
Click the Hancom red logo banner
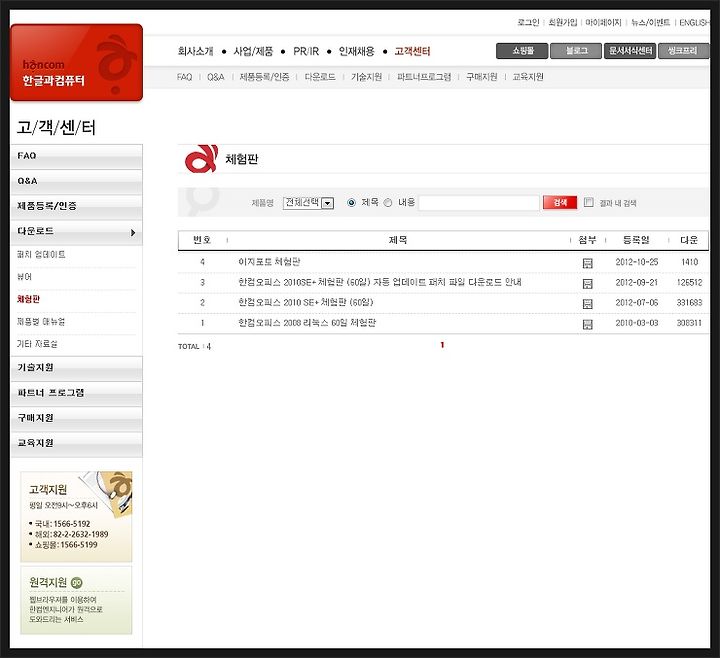[x=76, y=62]
